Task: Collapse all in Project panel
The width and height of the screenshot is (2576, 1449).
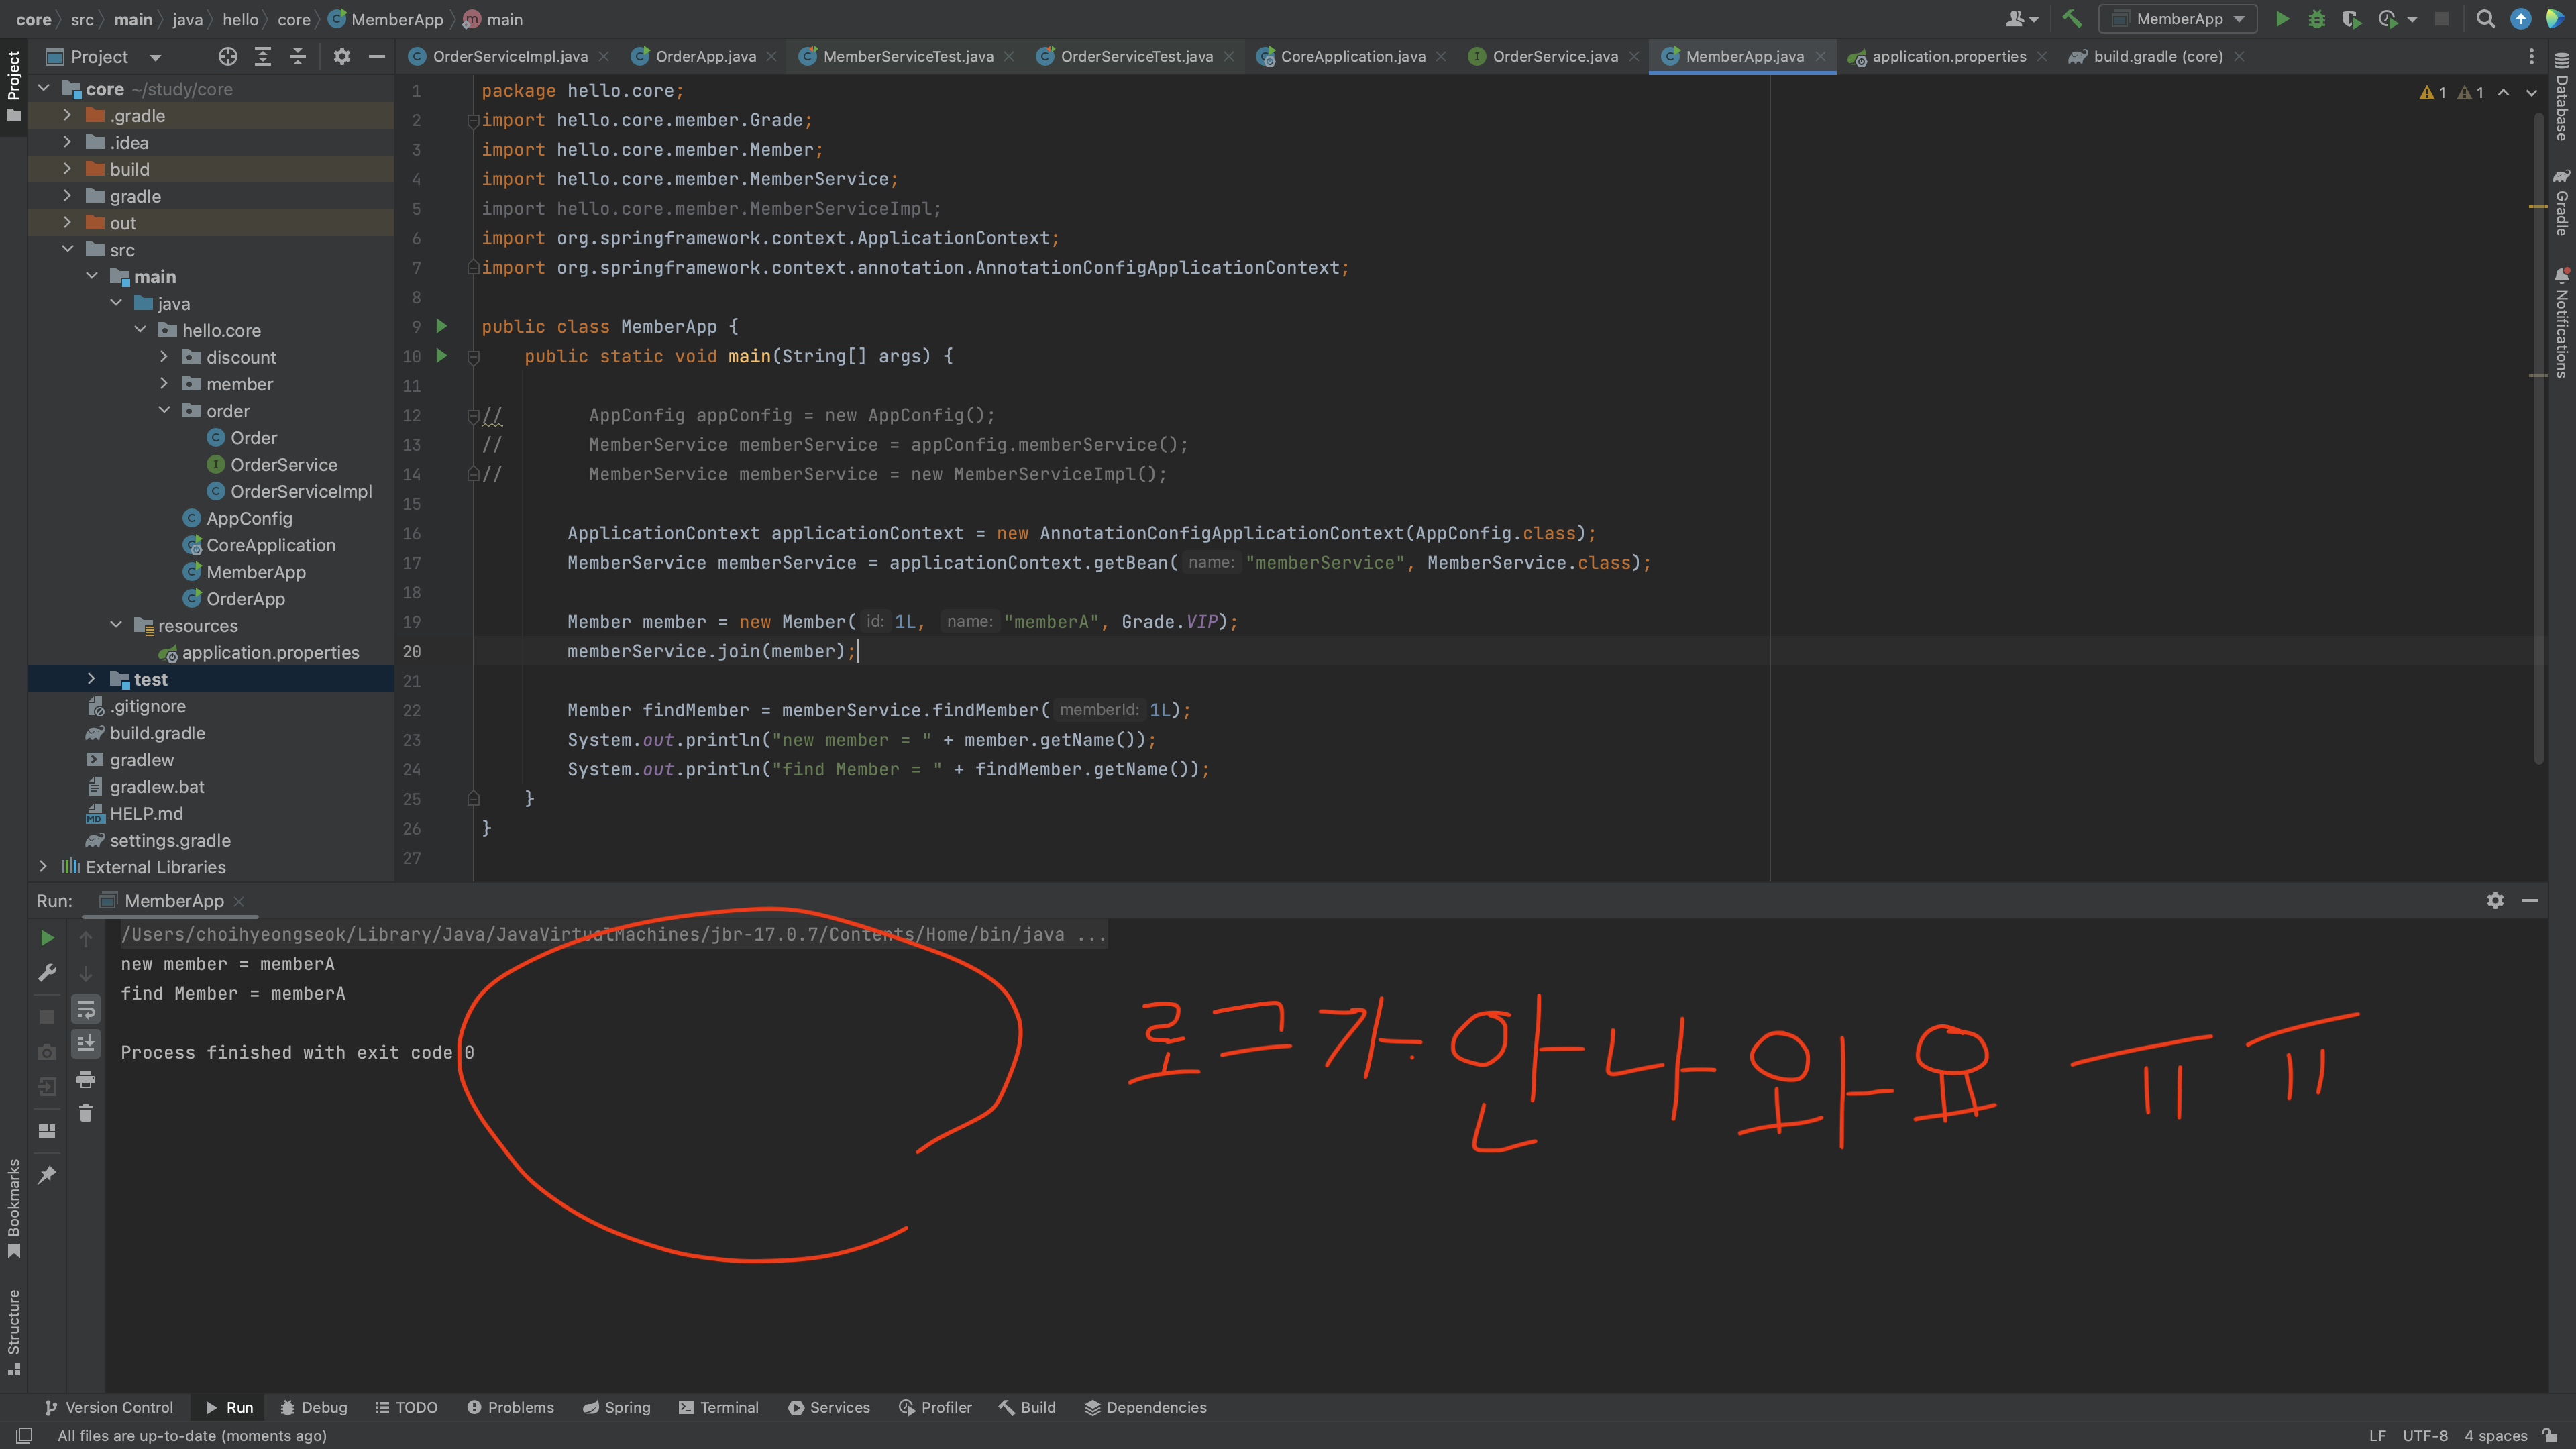Action: pyautogui.click(x=298, y=57)
